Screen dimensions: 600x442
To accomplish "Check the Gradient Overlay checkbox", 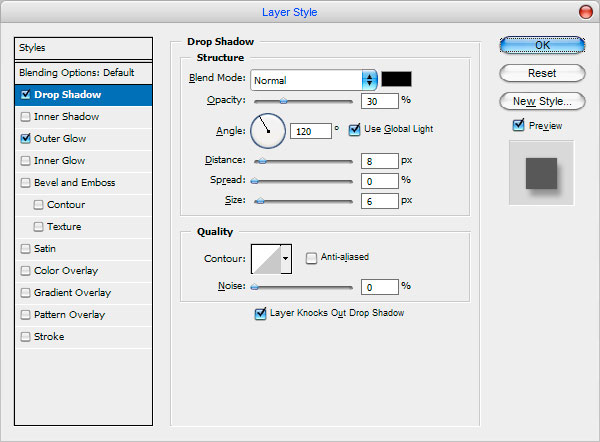I will tap(26, 293).
